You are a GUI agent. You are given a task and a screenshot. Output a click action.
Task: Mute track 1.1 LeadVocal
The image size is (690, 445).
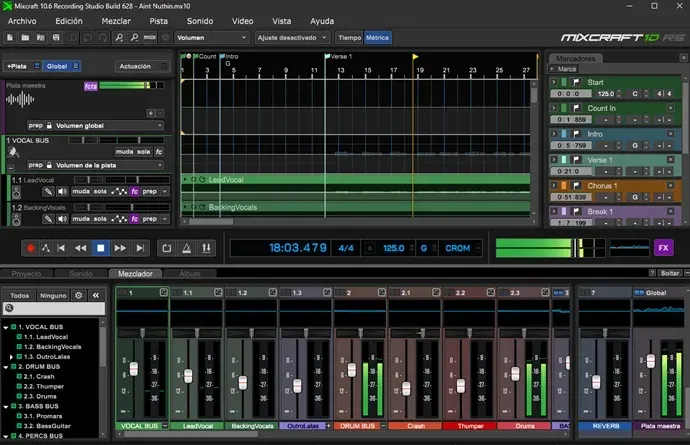coord(81,191)
